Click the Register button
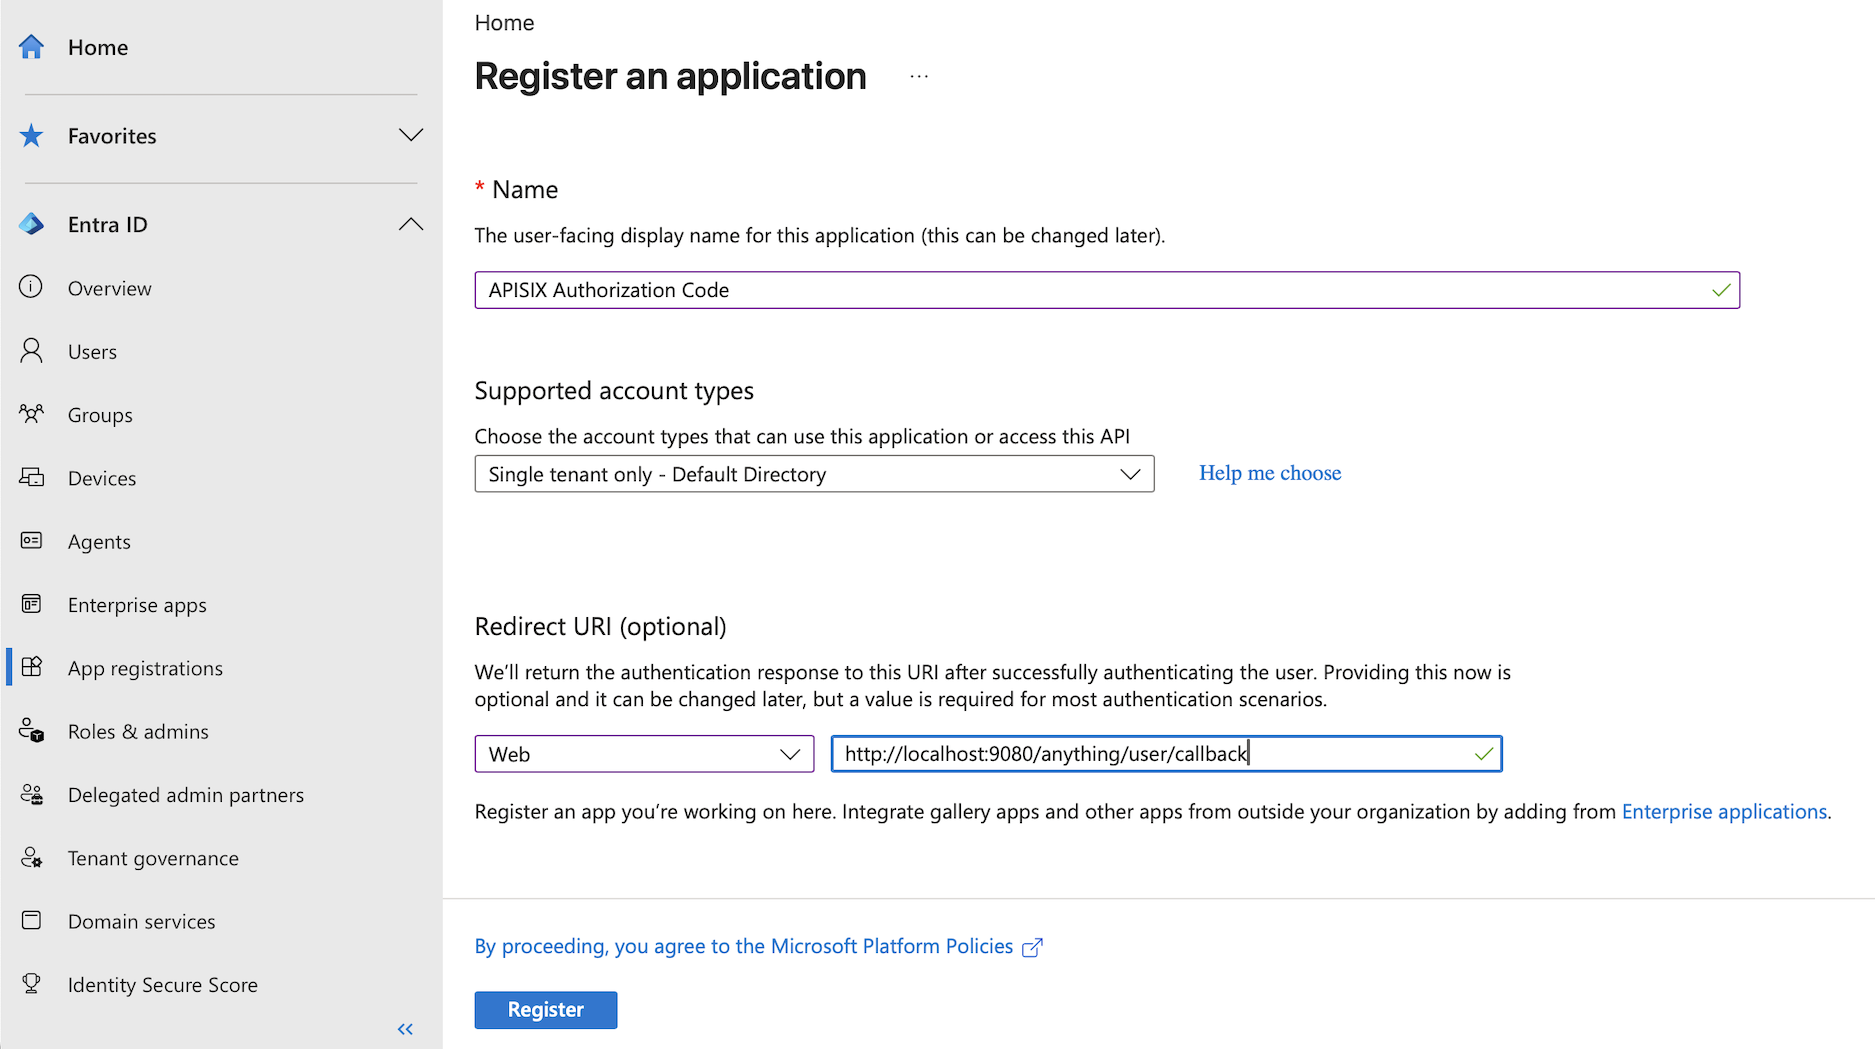This screenshot has width=1875, height=1049. point(545,1010)
